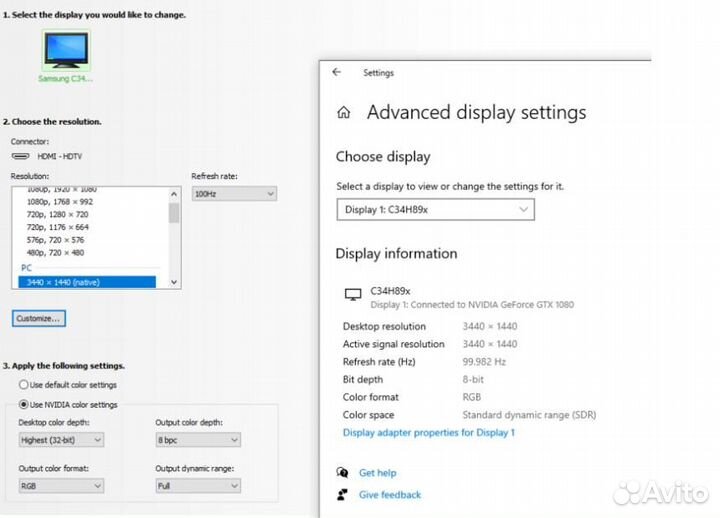Go back with the Settings arrow
This screenshot has width=720, height=518.
point(337,72)
